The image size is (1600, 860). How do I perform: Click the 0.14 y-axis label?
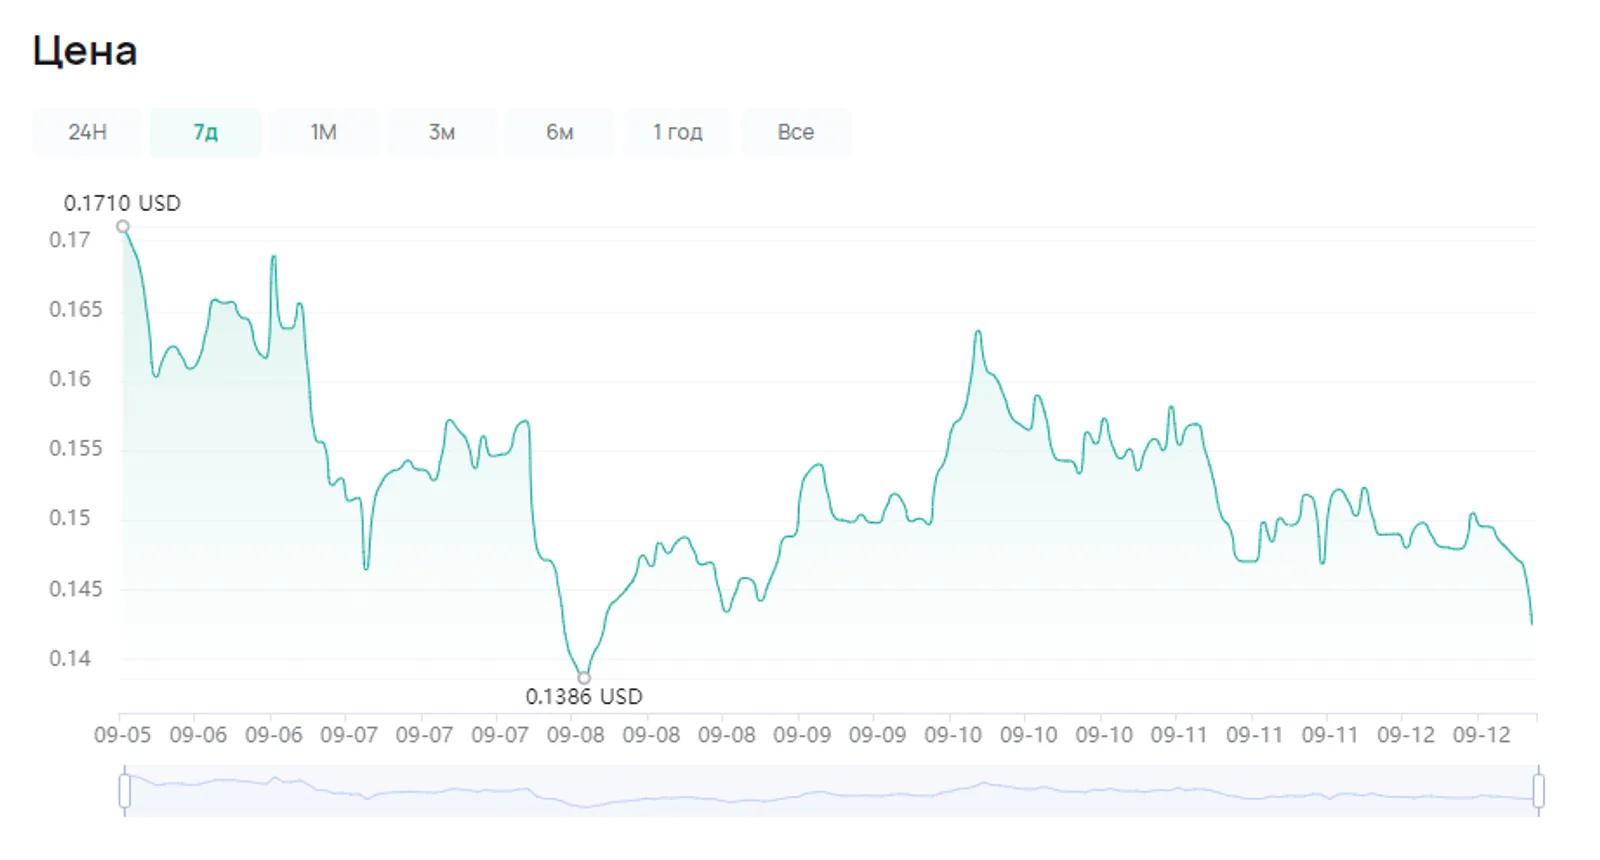pyautogui.click(x=70, y=658)
